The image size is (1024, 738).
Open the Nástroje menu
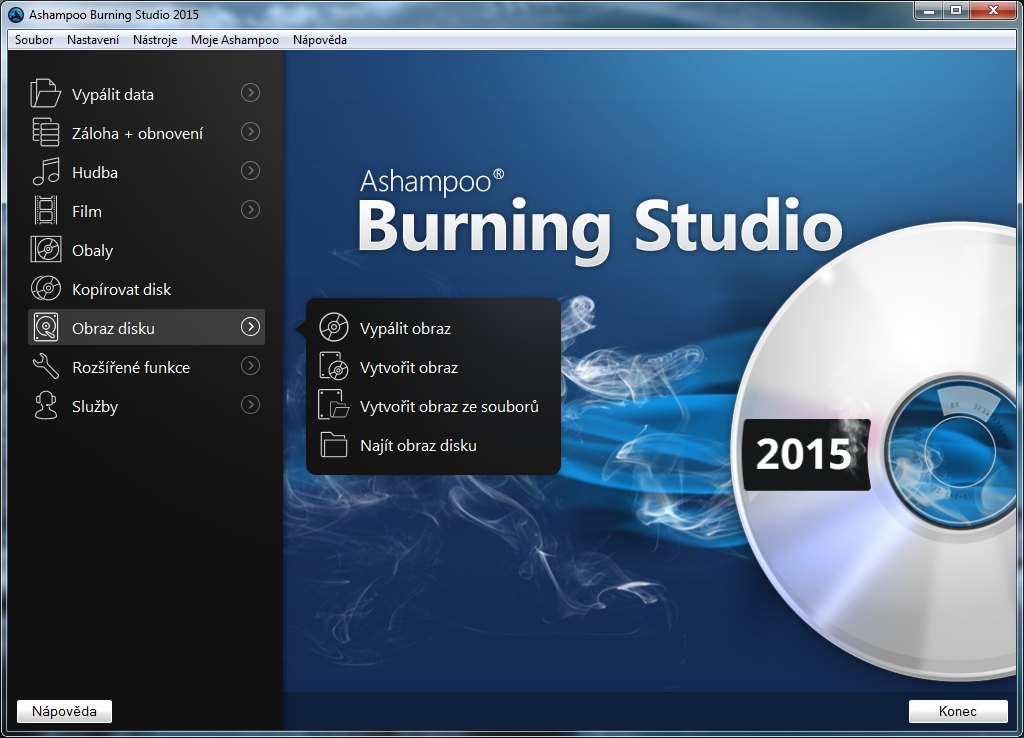[155, 40]
